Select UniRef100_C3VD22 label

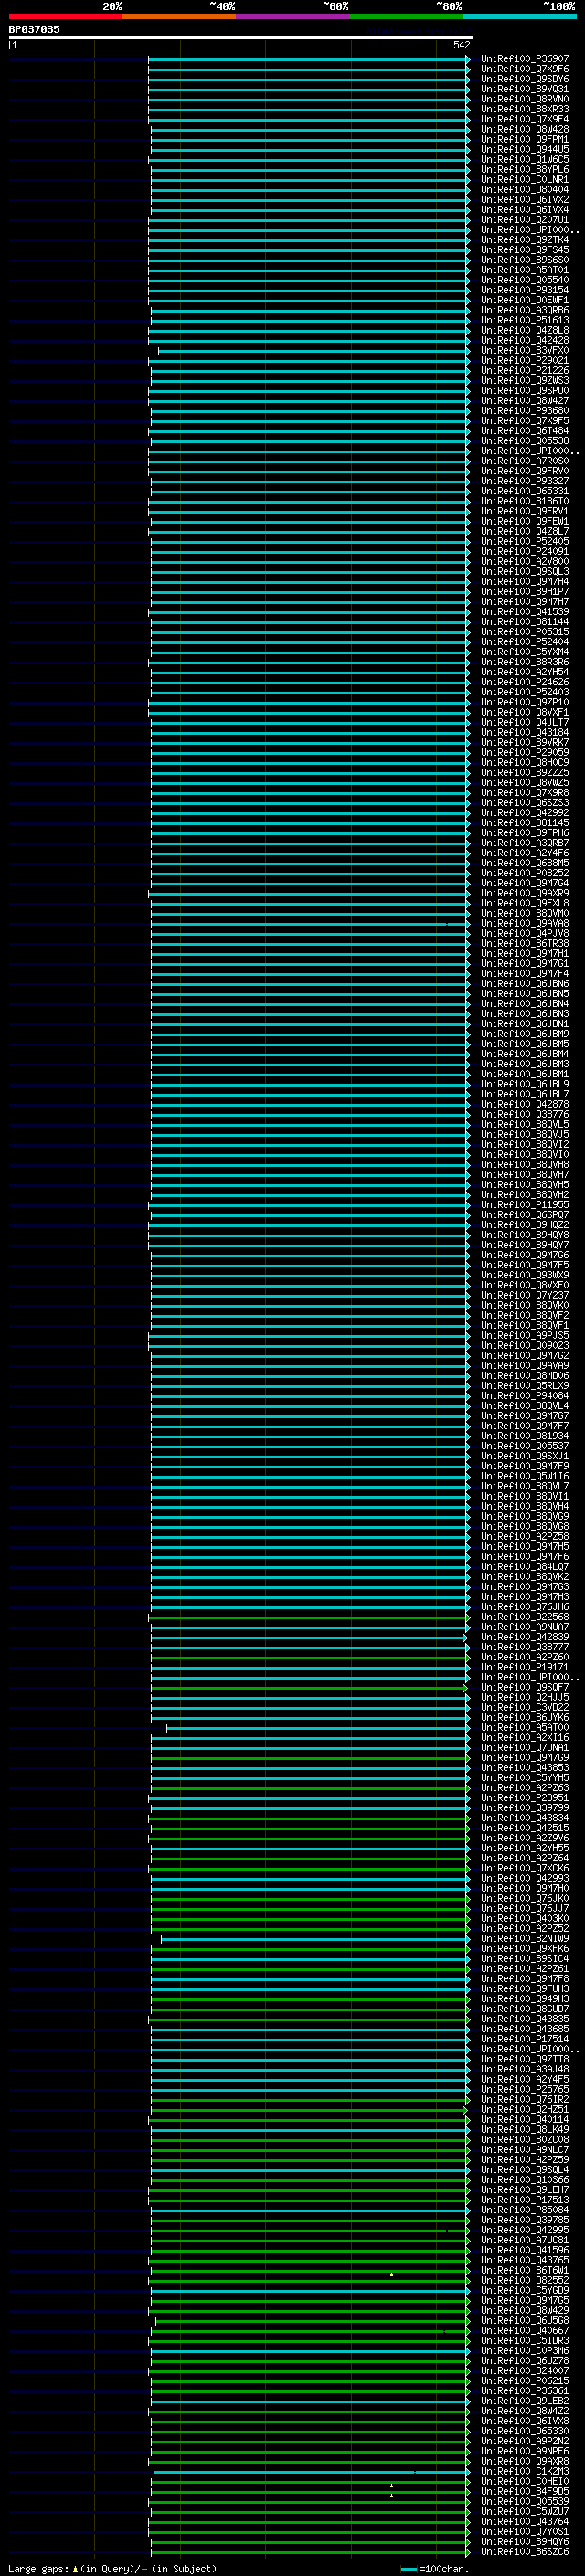click(x=524, y=1707)
